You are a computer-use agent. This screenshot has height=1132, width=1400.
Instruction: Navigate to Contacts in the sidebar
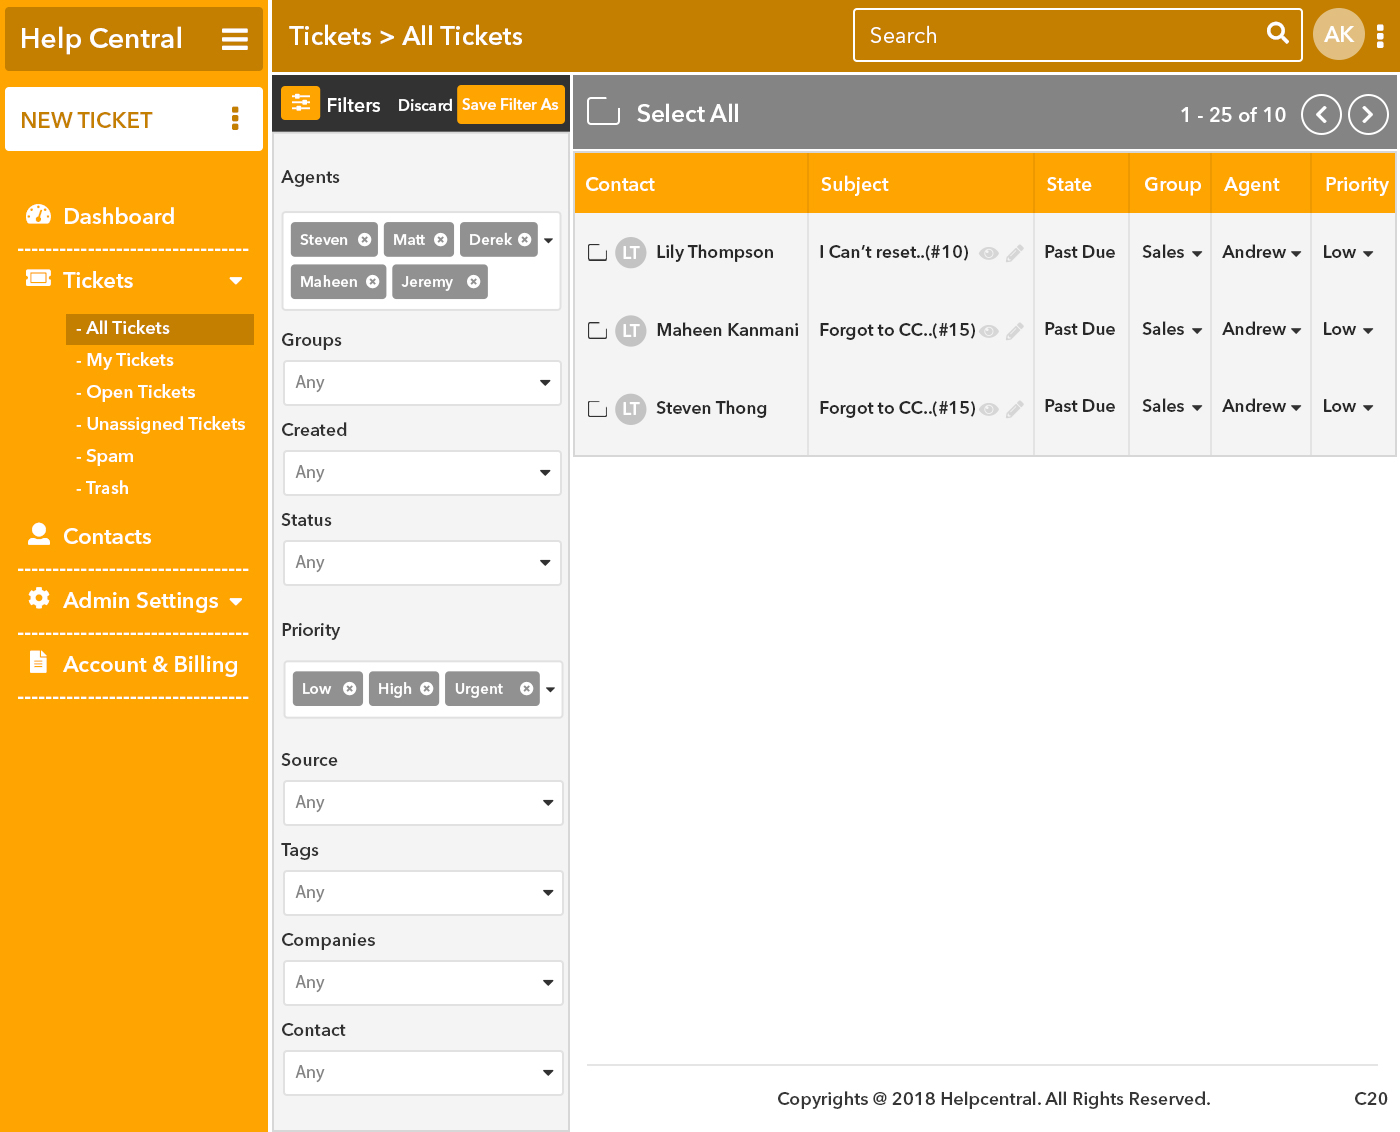(x=107, y=536)
